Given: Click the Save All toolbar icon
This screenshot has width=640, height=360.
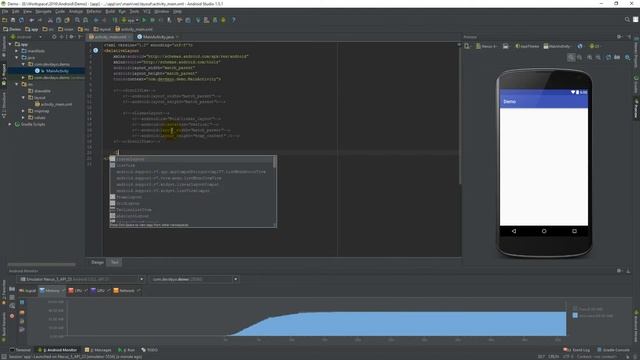Looking at the screenshot, I should point(13,20).
